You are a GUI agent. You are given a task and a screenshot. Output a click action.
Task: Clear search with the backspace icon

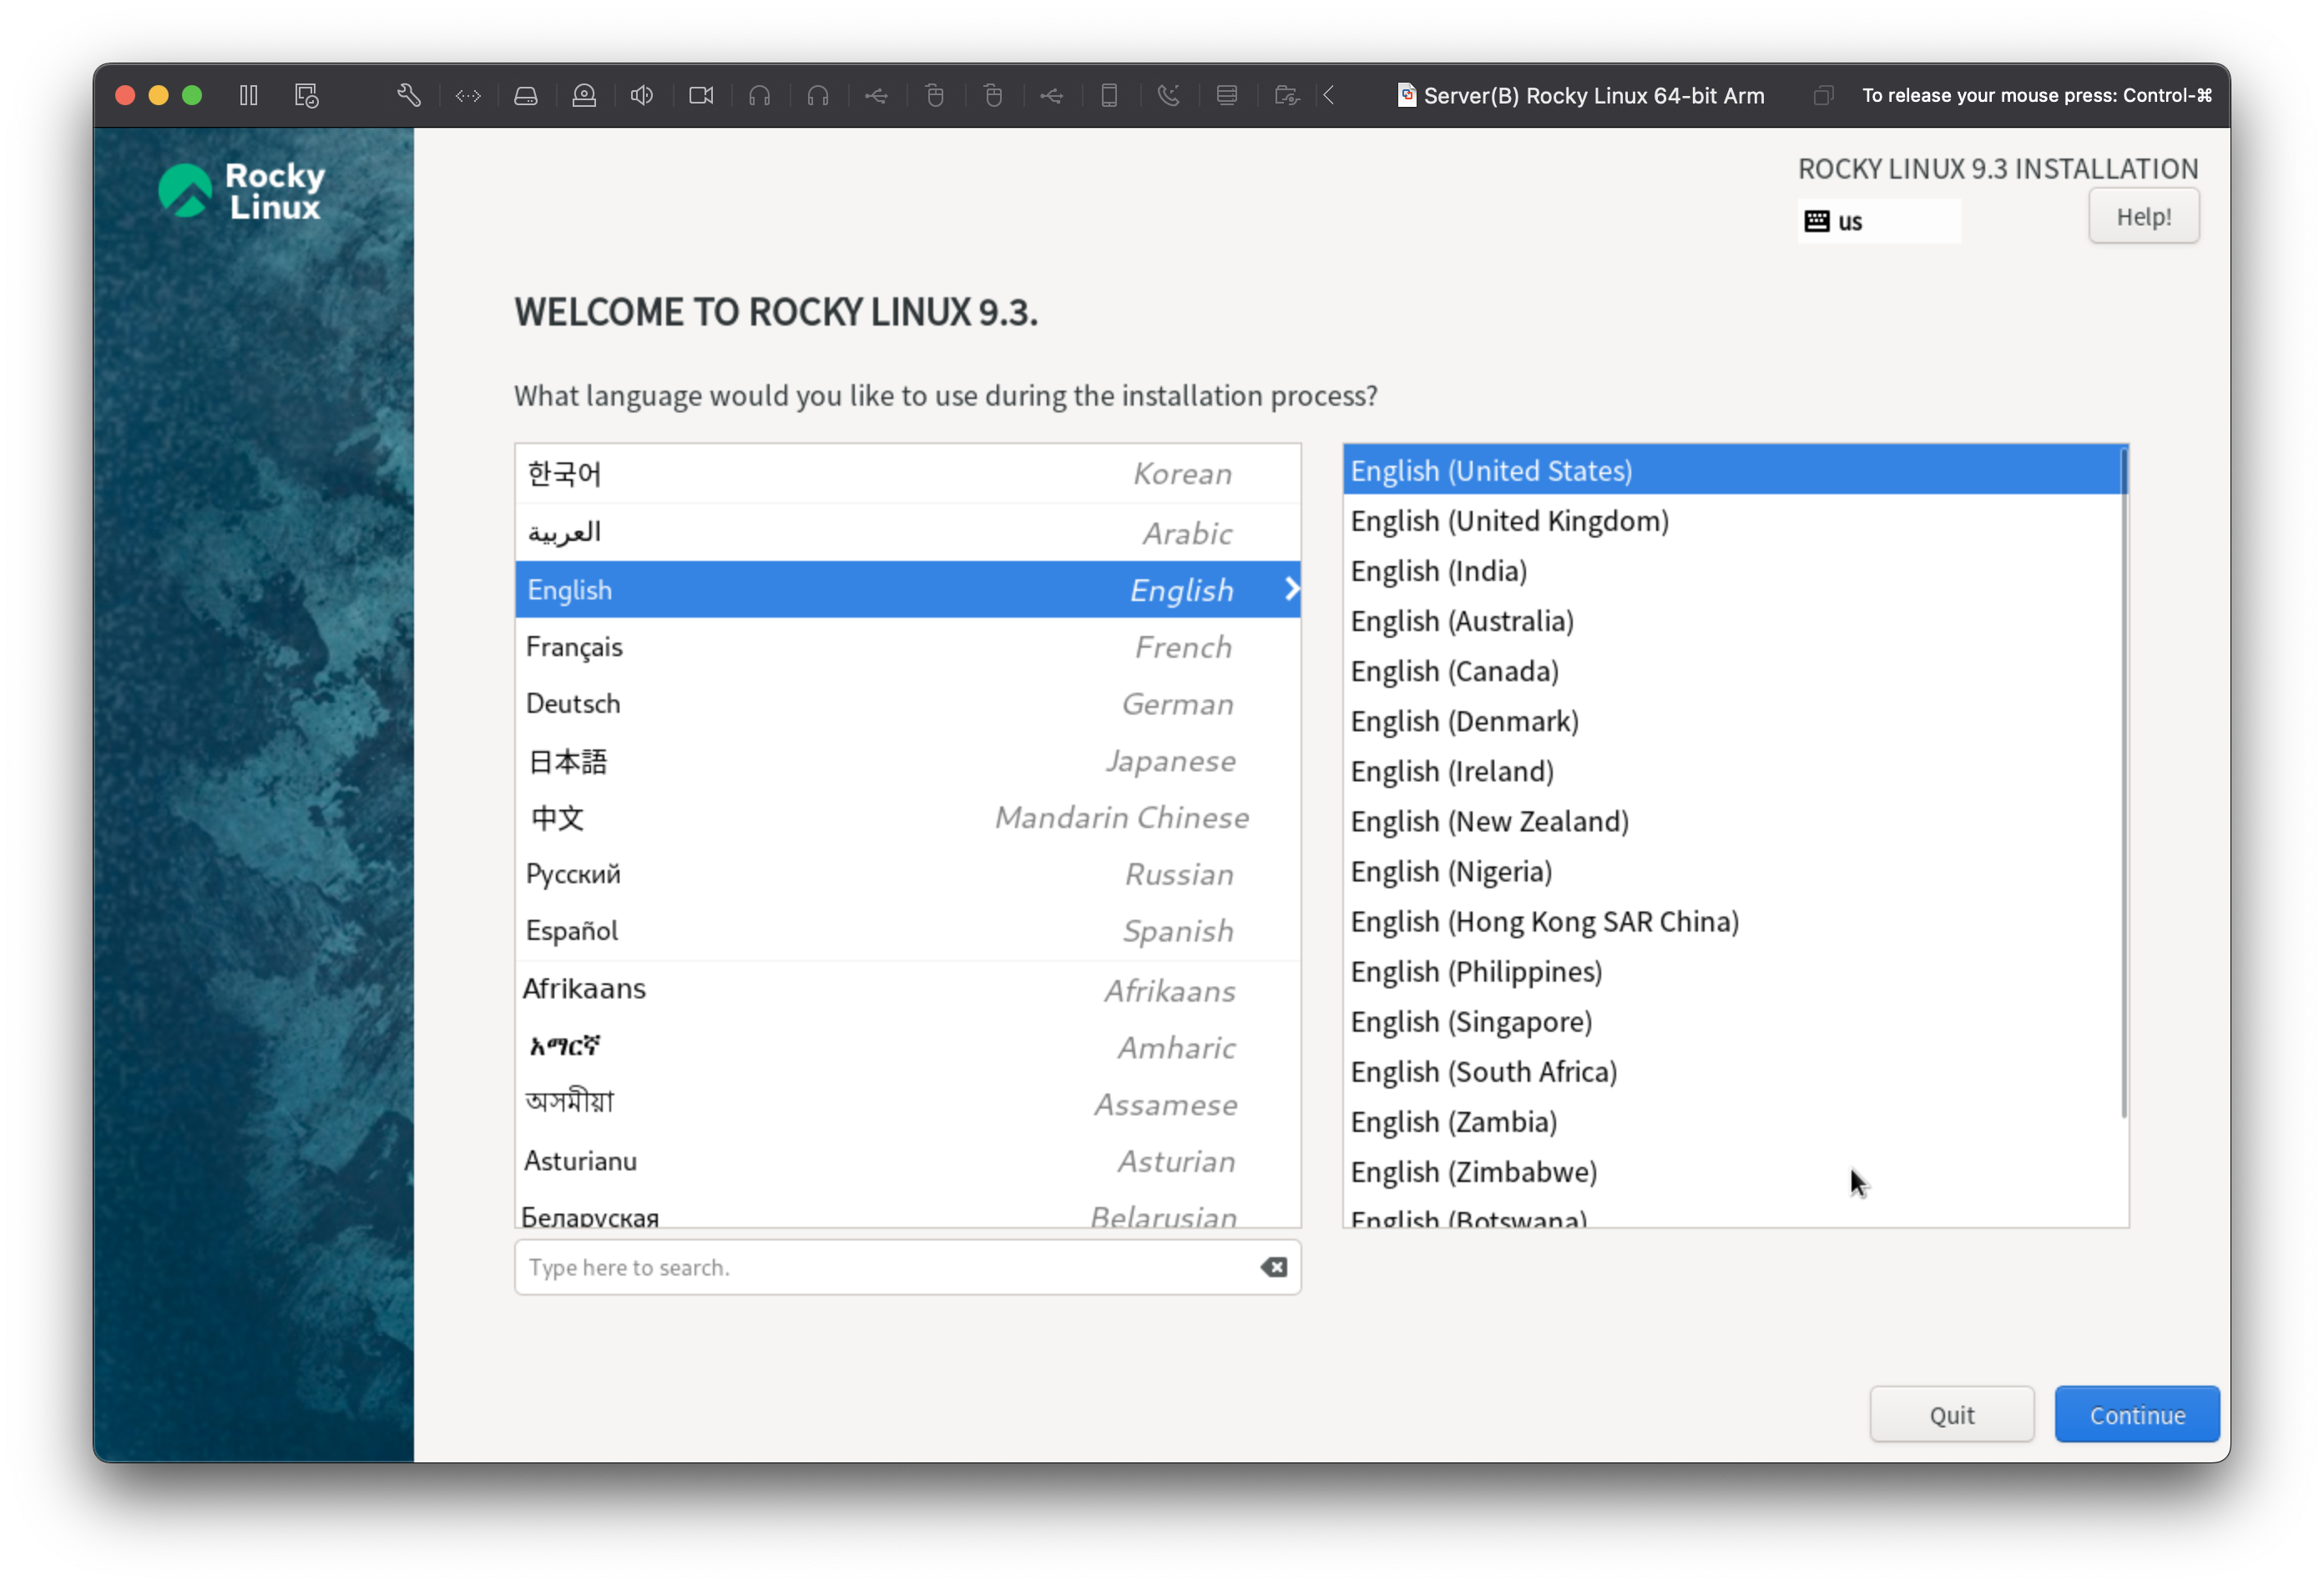point(1273,1267)
